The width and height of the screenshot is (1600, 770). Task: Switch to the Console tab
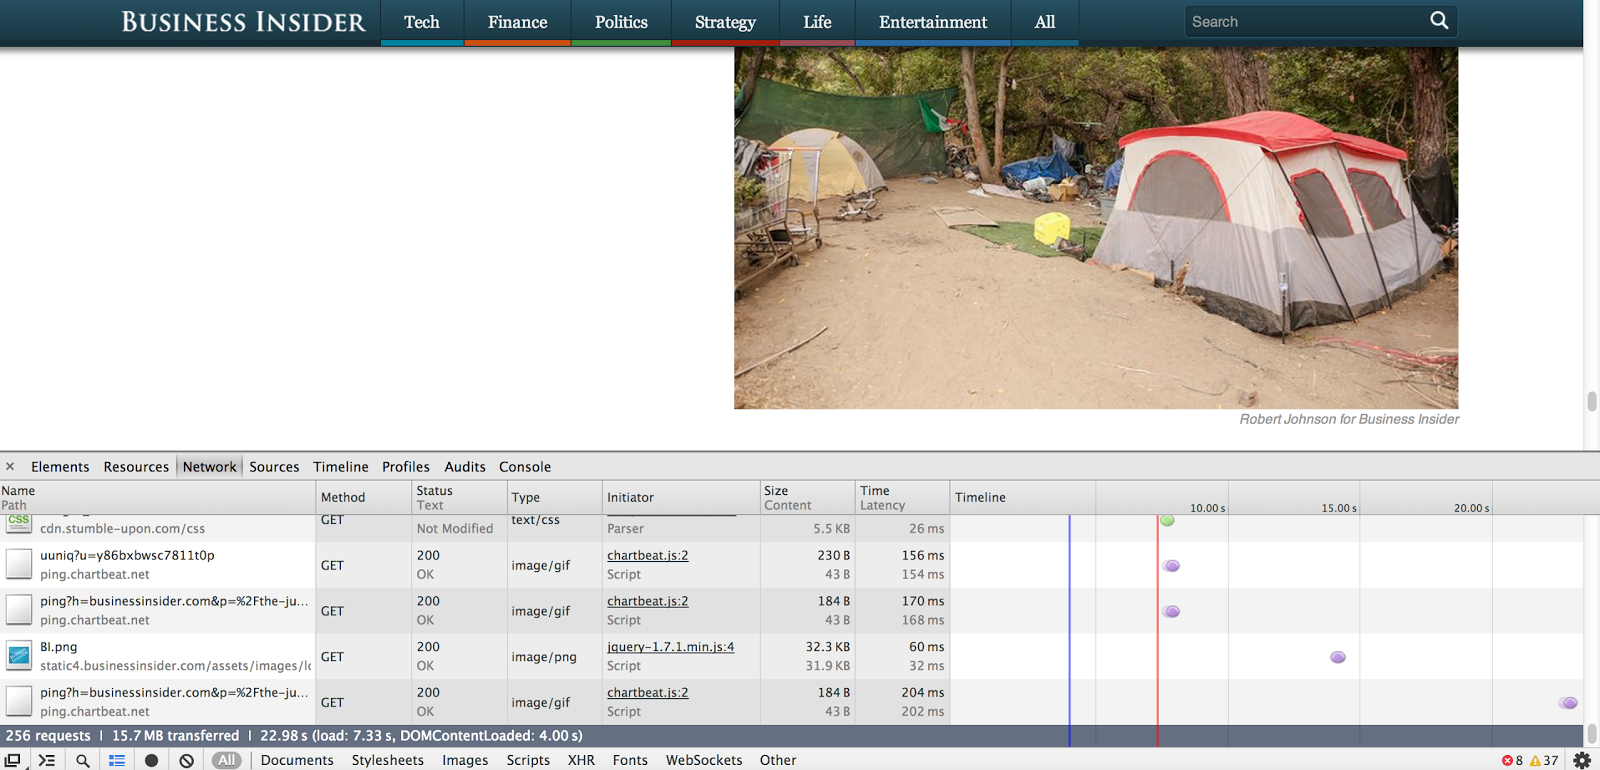pos(525,466)
